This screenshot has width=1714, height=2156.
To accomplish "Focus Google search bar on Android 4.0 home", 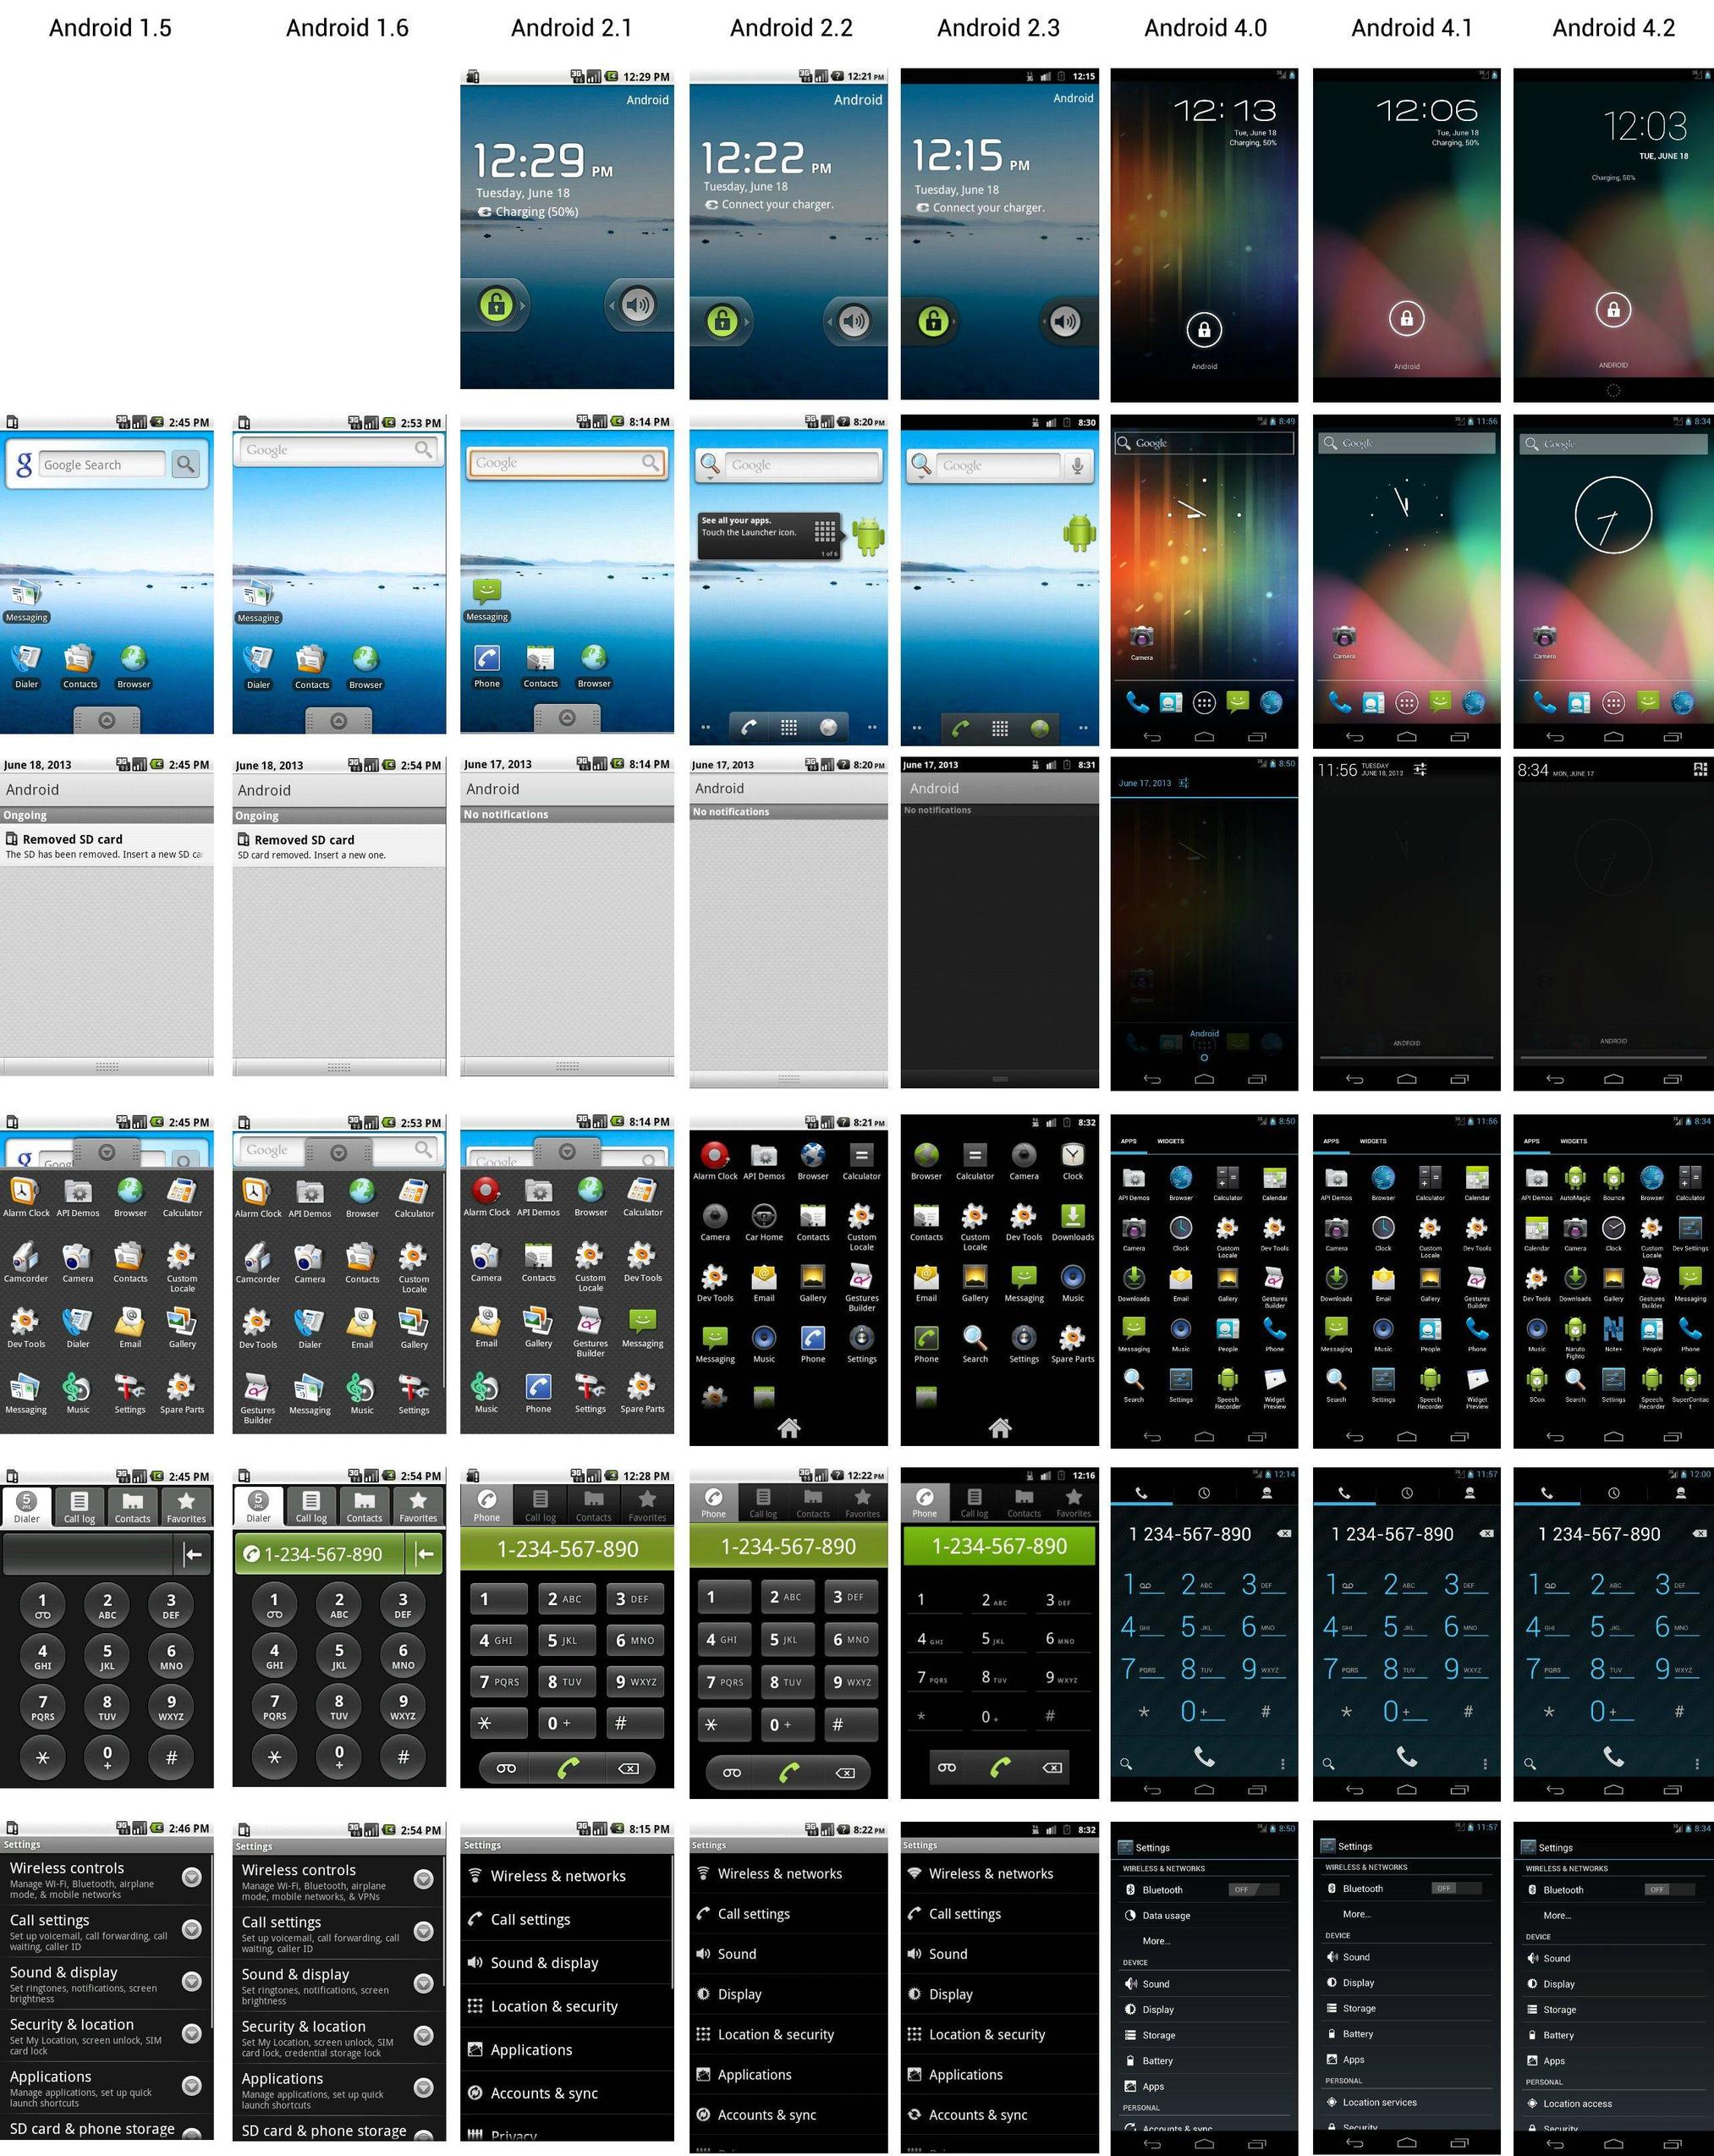I will 1204,443.
